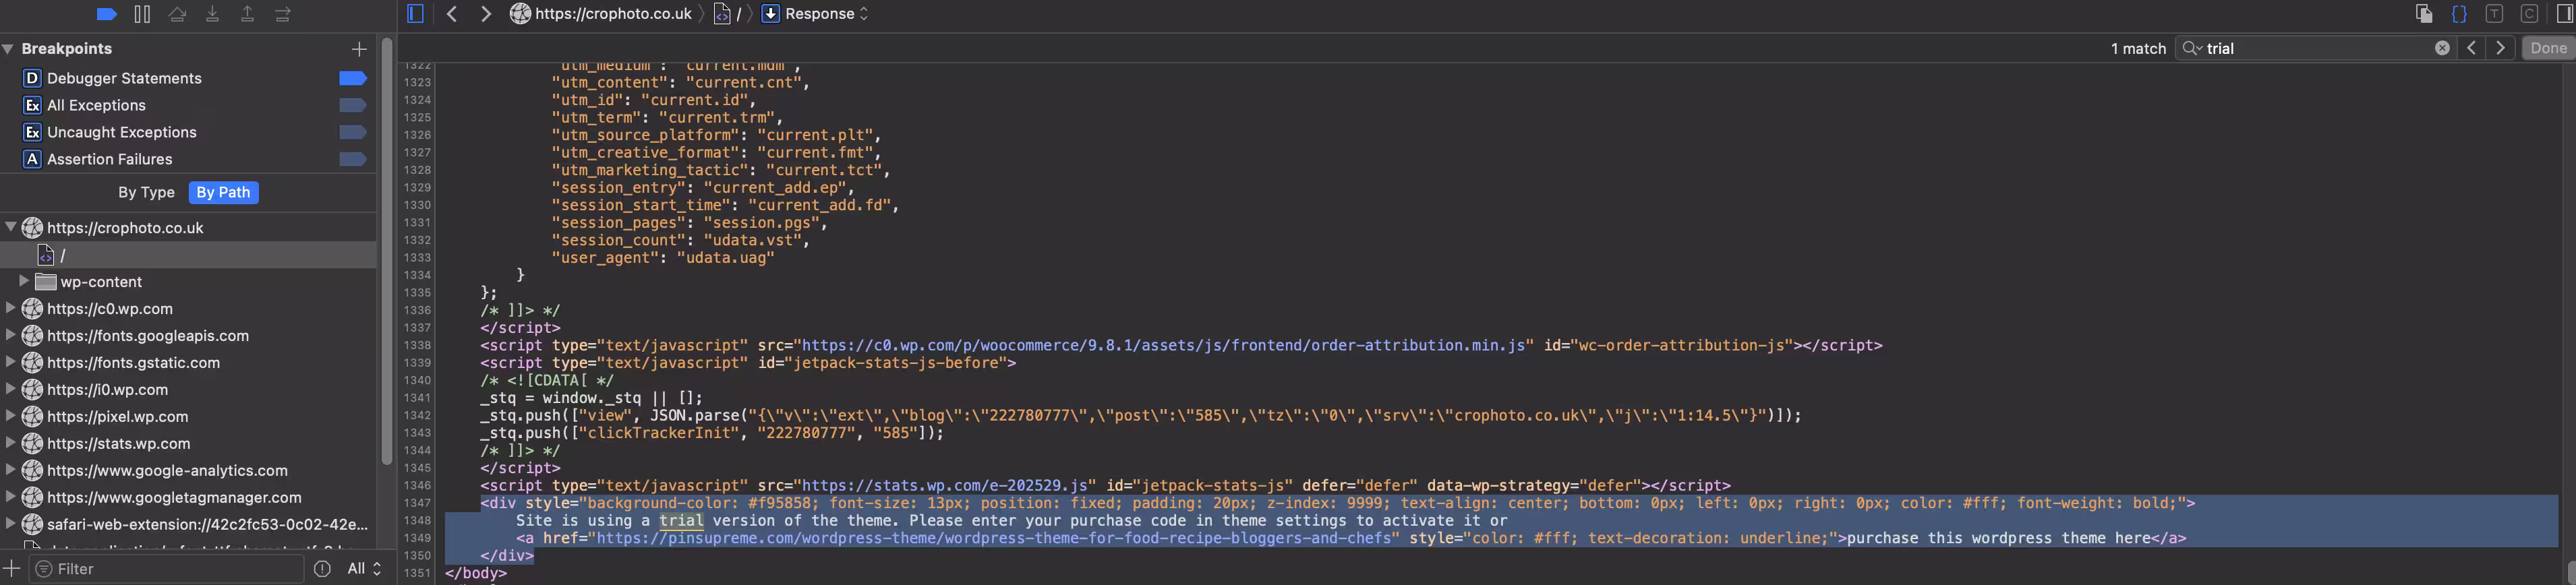
Task: Click the step over debugger icon
Action: click(177, 14)
